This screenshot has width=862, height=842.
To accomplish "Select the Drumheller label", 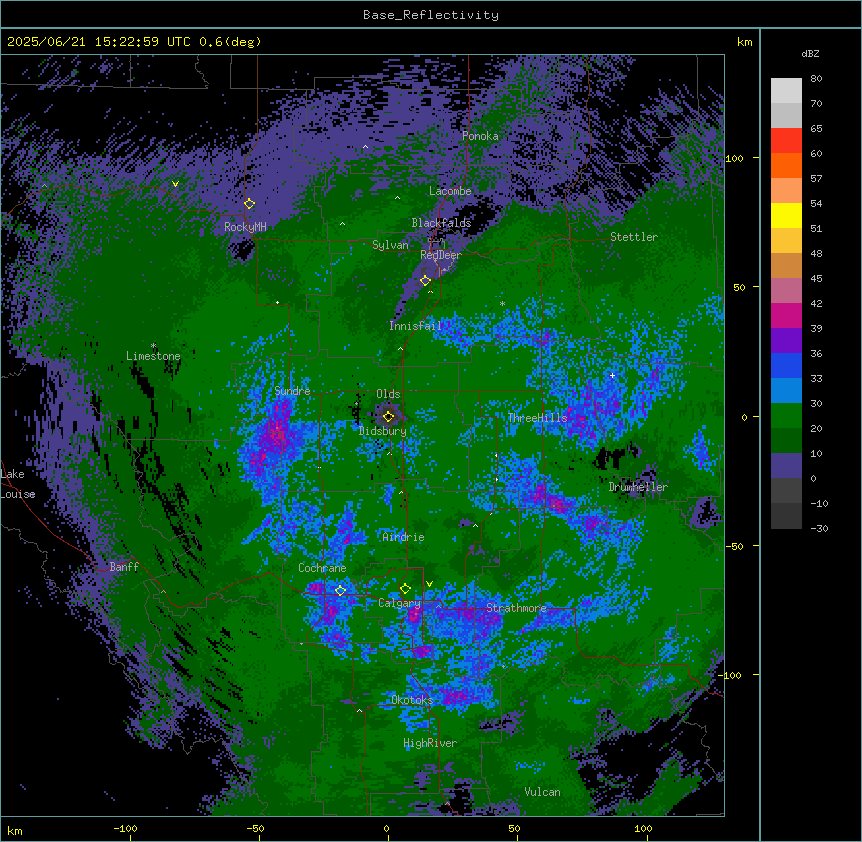I will click(x=638, y=487).
